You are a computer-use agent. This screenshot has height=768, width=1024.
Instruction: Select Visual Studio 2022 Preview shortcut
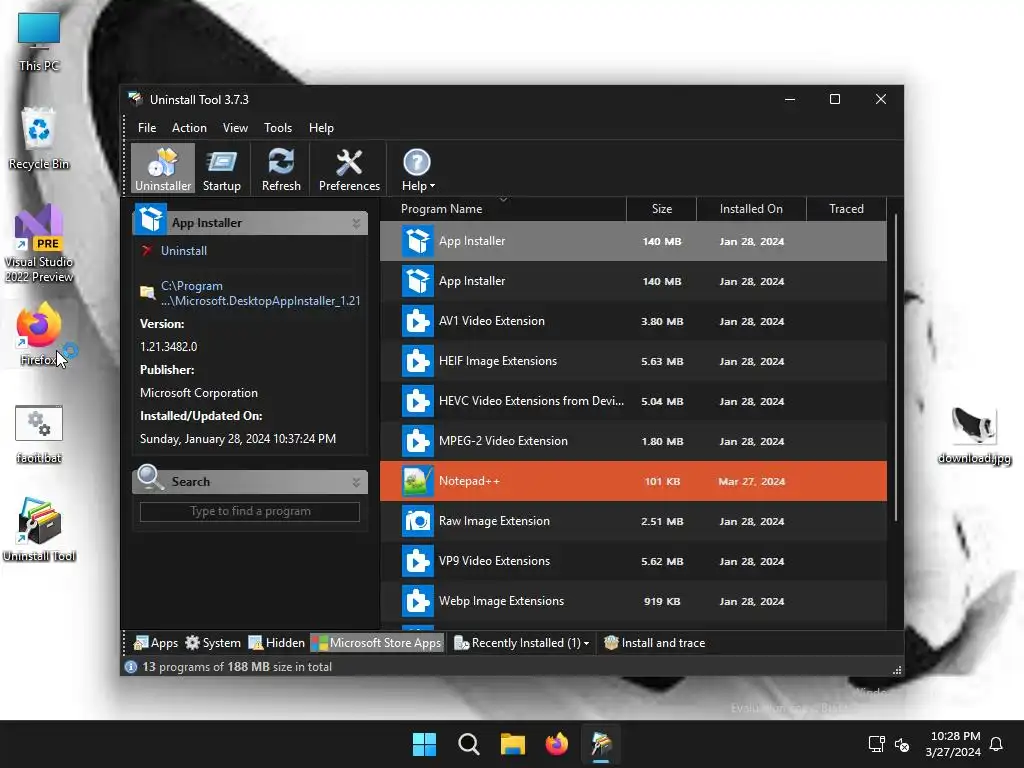point(39,244)
